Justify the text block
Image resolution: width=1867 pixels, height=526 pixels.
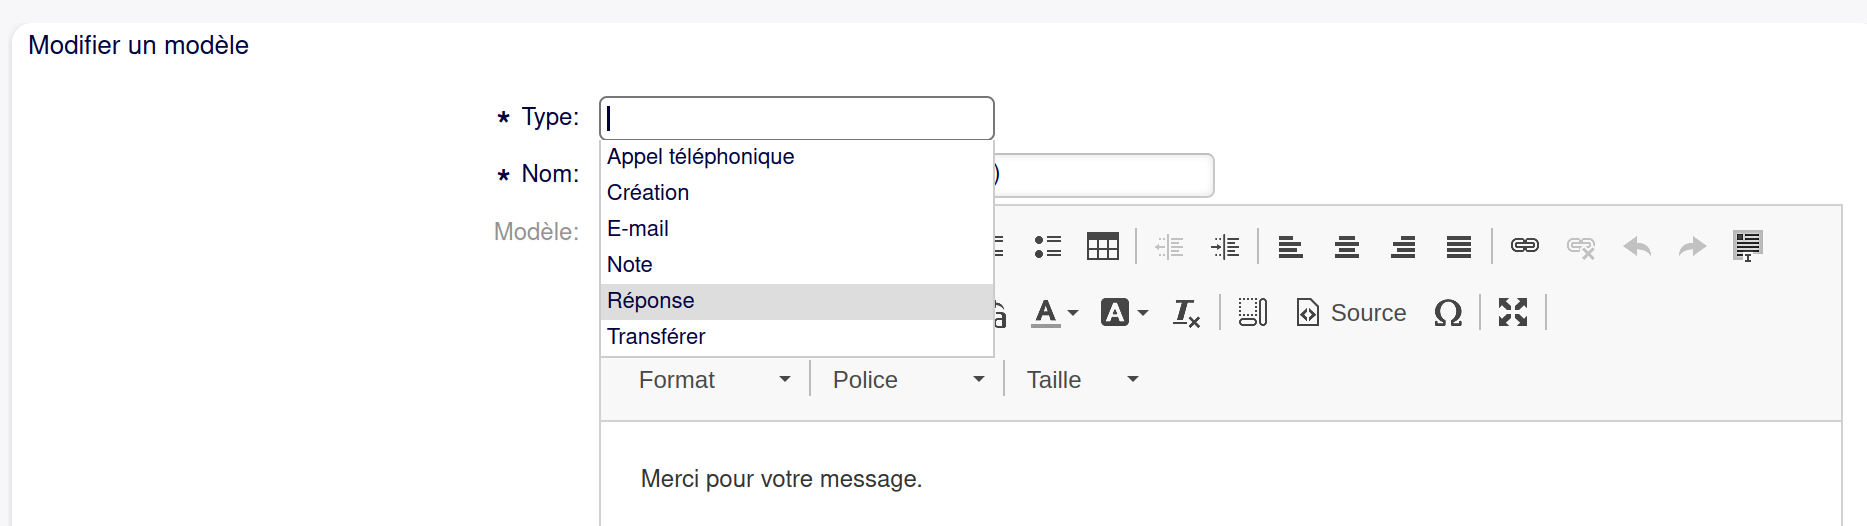[1458, 246]
